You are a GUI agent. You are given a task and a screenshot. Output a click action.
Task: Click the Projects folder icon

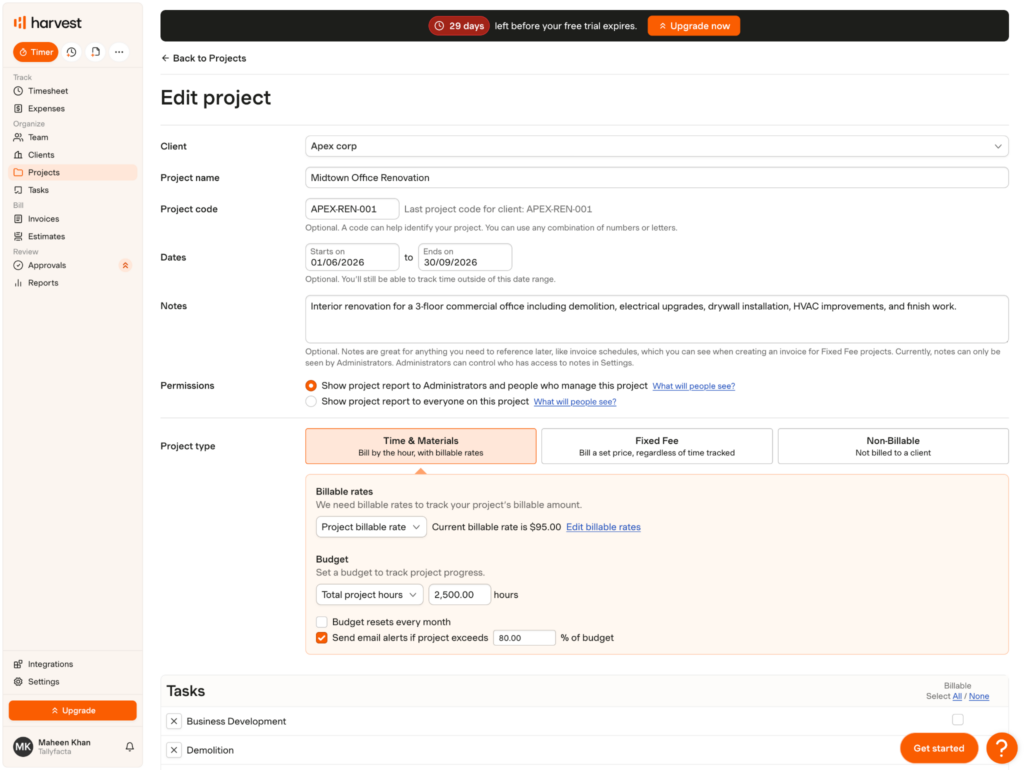point(18,172)
